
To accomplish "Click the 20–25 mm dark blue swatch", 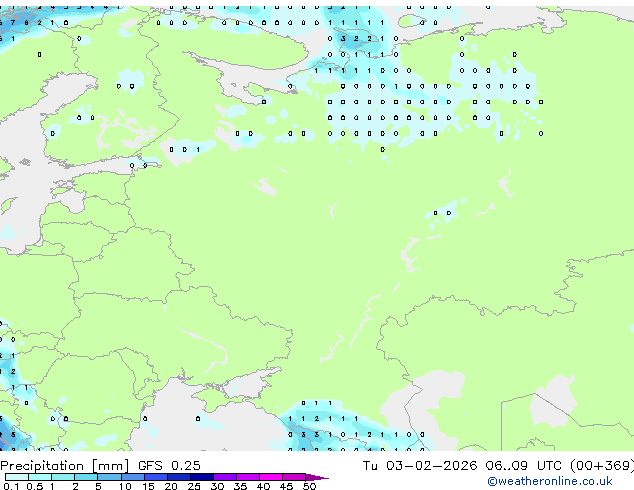I will pos(178,477).
